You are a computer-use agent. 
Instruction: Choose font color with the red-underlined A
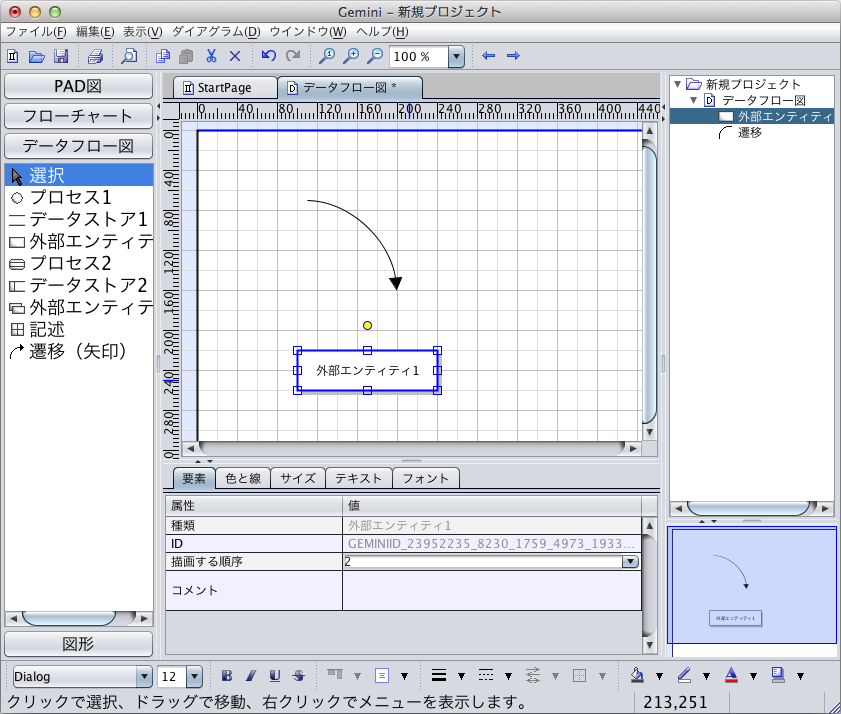click(731, 675)
